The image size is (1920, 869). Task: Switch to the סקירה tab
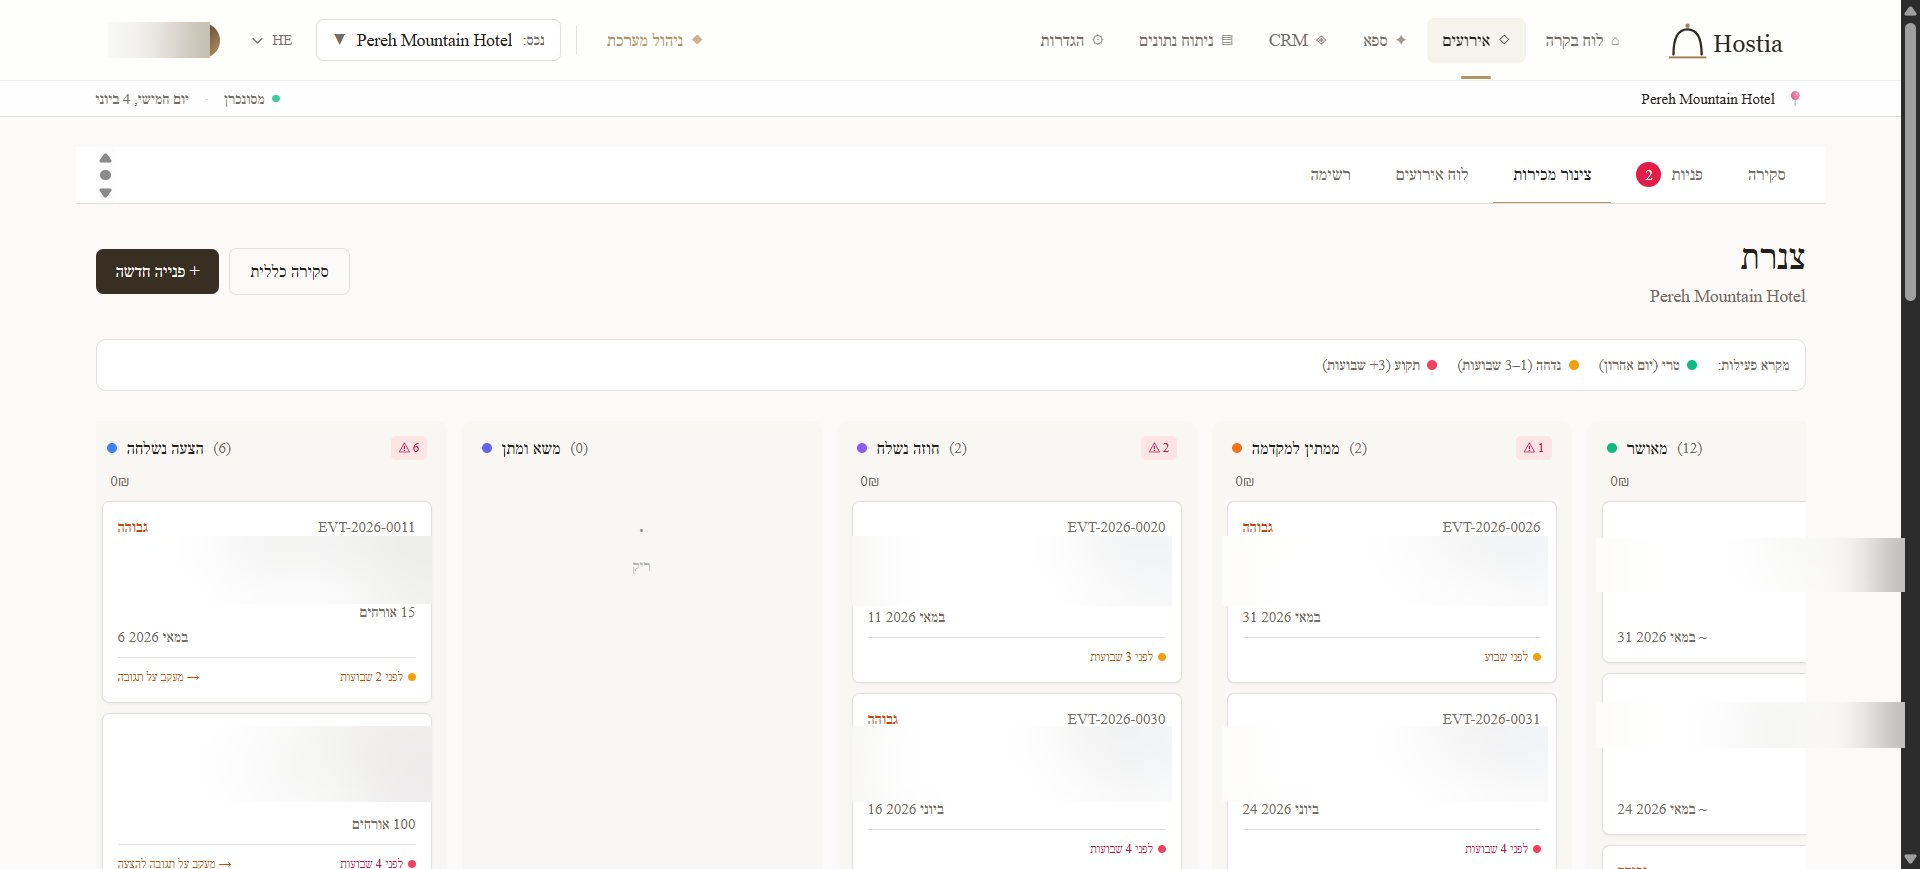pyautogui.click(x=1766, y=175)
